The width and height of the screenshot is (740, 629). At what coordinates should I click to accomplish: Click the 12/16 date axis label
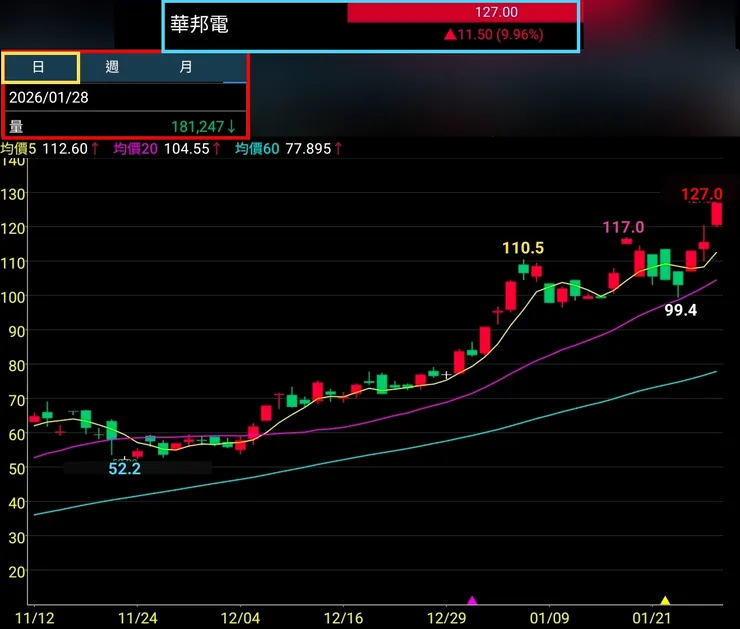343,618
